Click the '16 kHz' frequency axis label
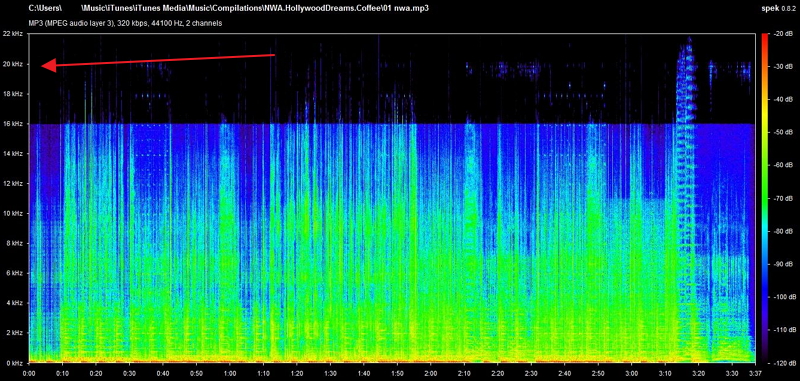This screenshot has width=800, height=381. point(12,123)
